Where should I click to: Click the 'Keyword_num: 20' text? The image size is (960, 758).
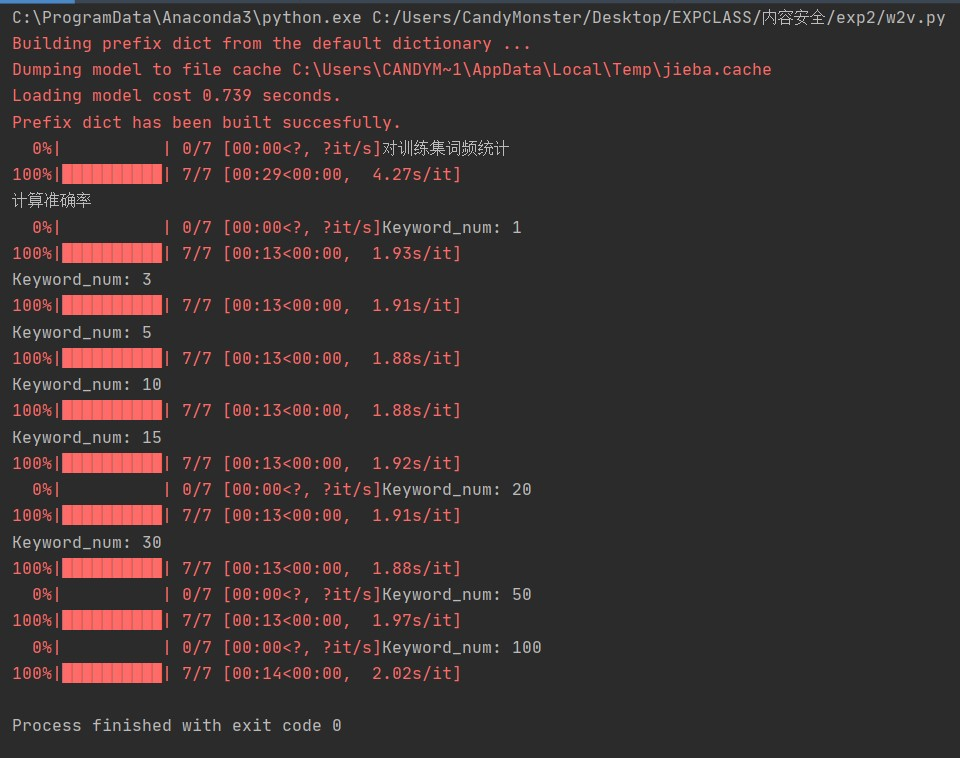click(x=456, y=490)
